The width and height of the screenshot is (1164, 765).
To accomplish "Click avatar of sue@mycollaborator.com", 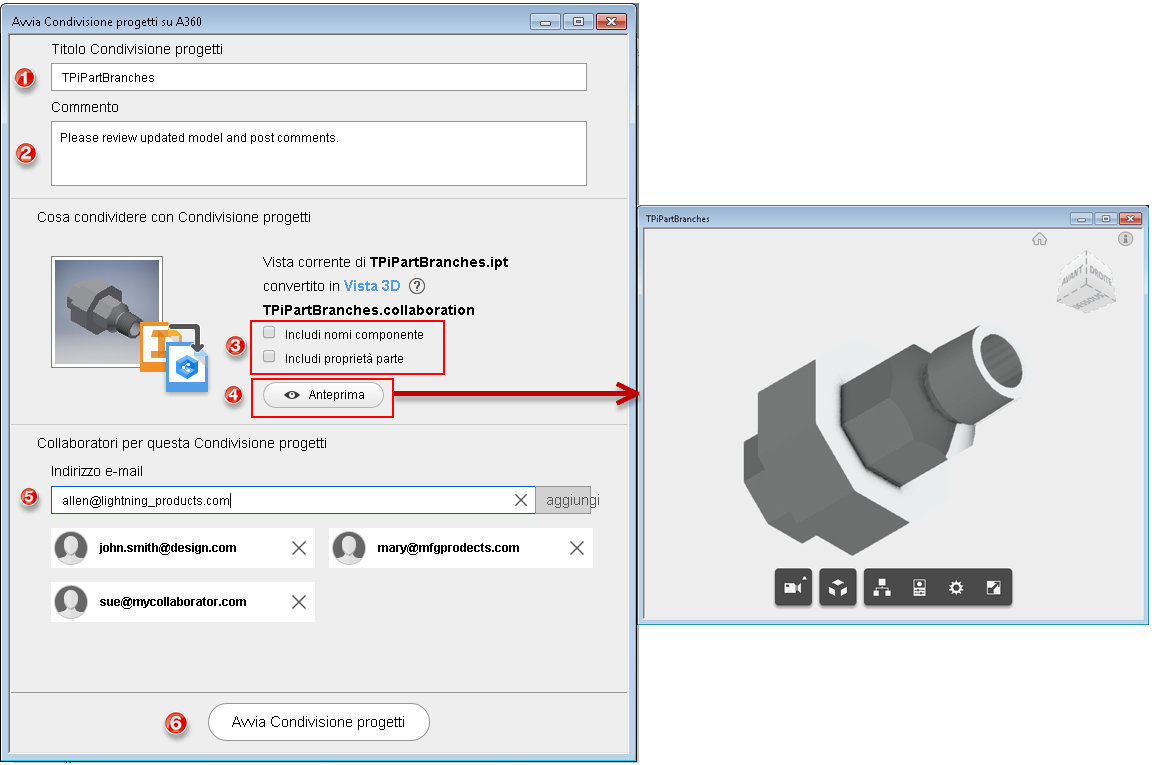I will pos(71,602).
